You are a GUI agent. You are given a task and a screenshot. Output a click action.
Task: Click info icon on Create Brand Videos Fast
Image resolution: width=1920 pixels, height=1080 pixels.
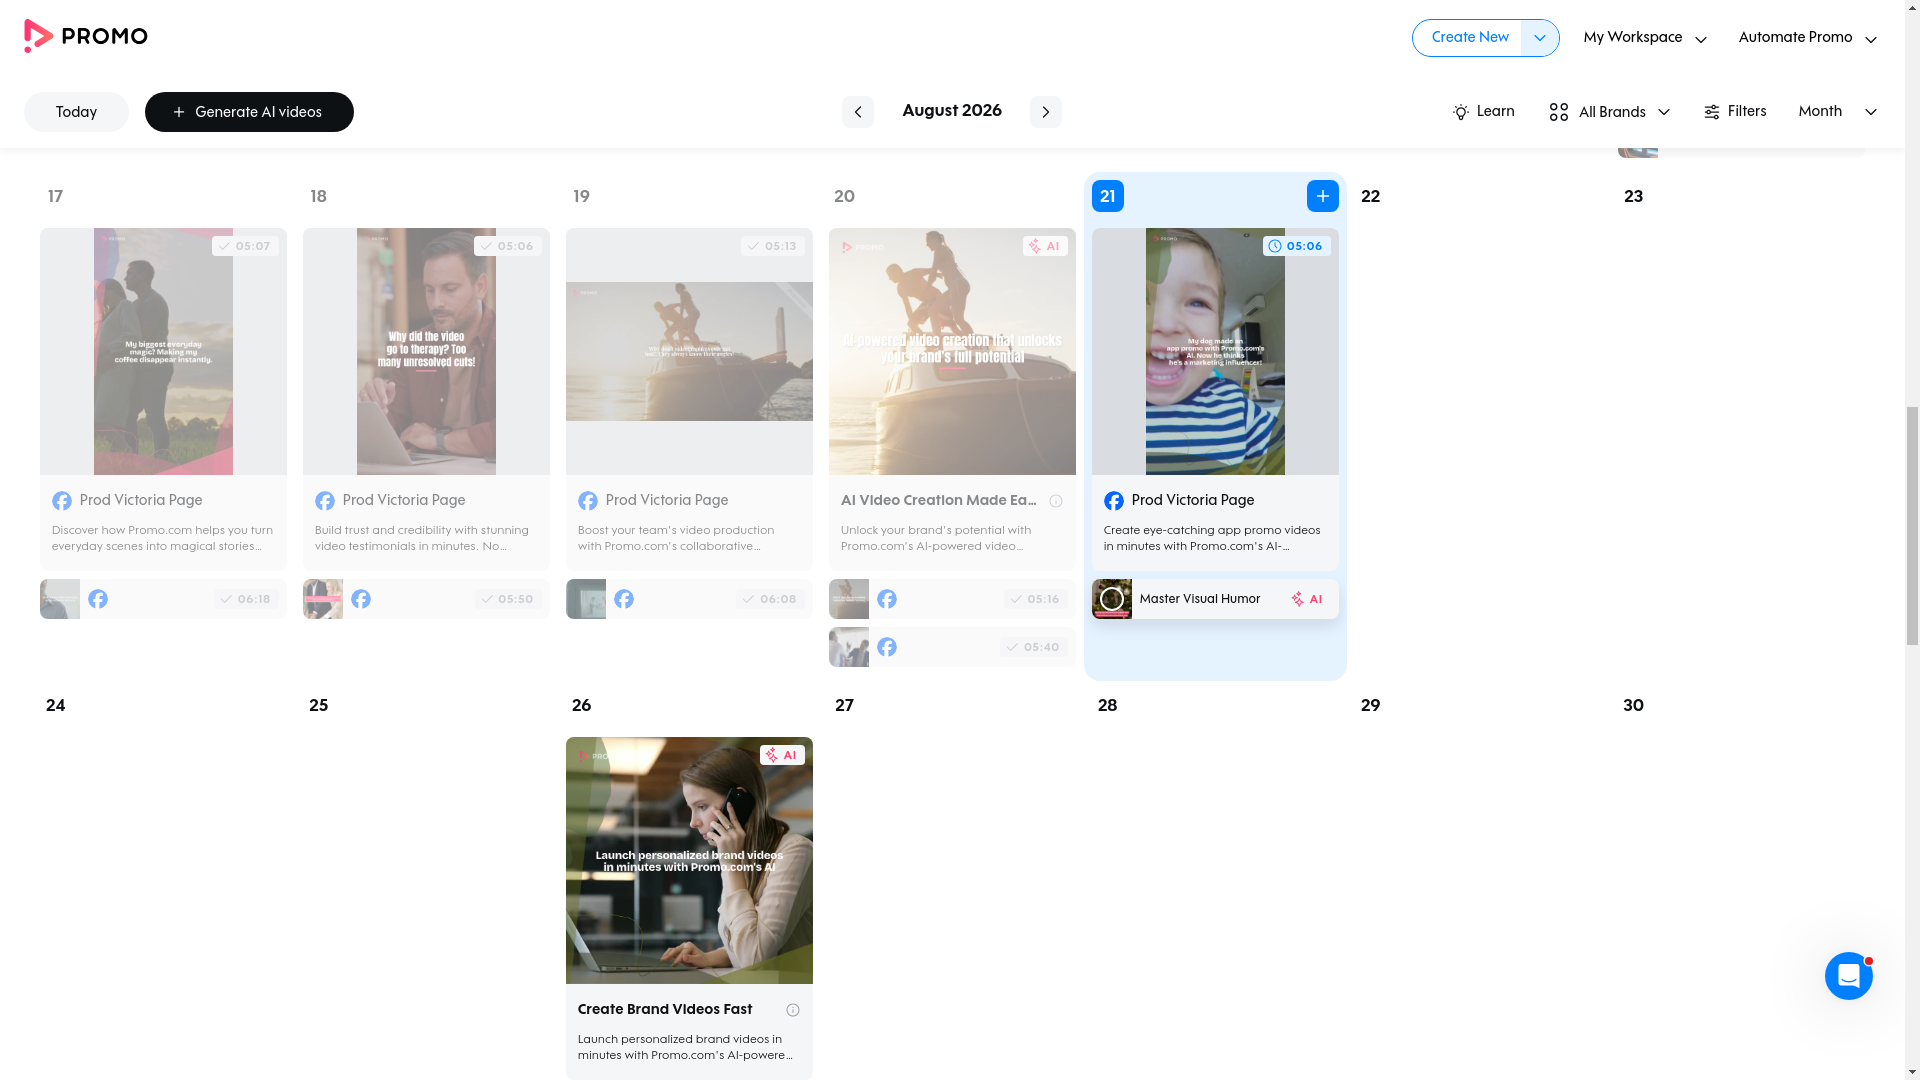(x=793, y=1010)
